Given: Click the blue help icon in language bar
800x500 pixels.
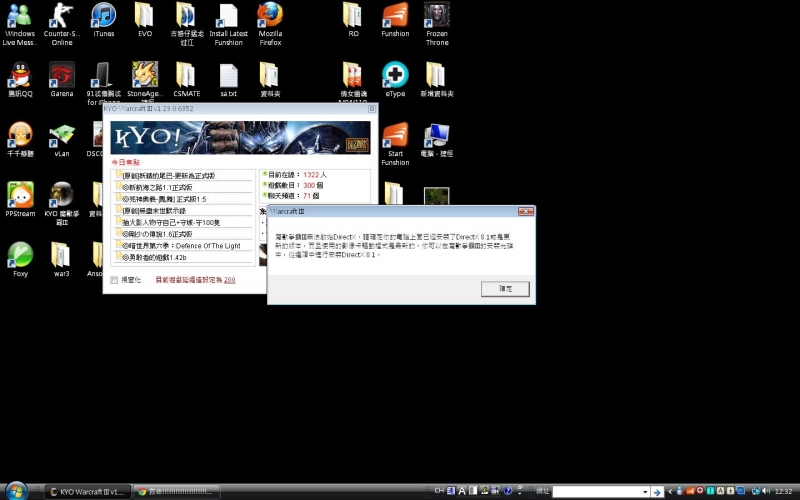Looking at the screenshot, I should (x=508, y=491).
